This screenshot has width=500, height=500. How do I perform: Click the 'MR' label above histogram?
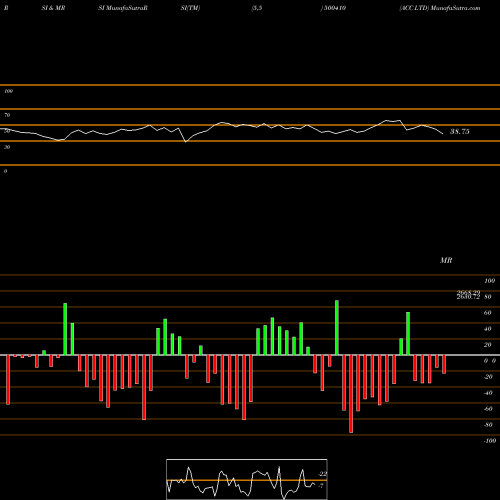(446, 260)
